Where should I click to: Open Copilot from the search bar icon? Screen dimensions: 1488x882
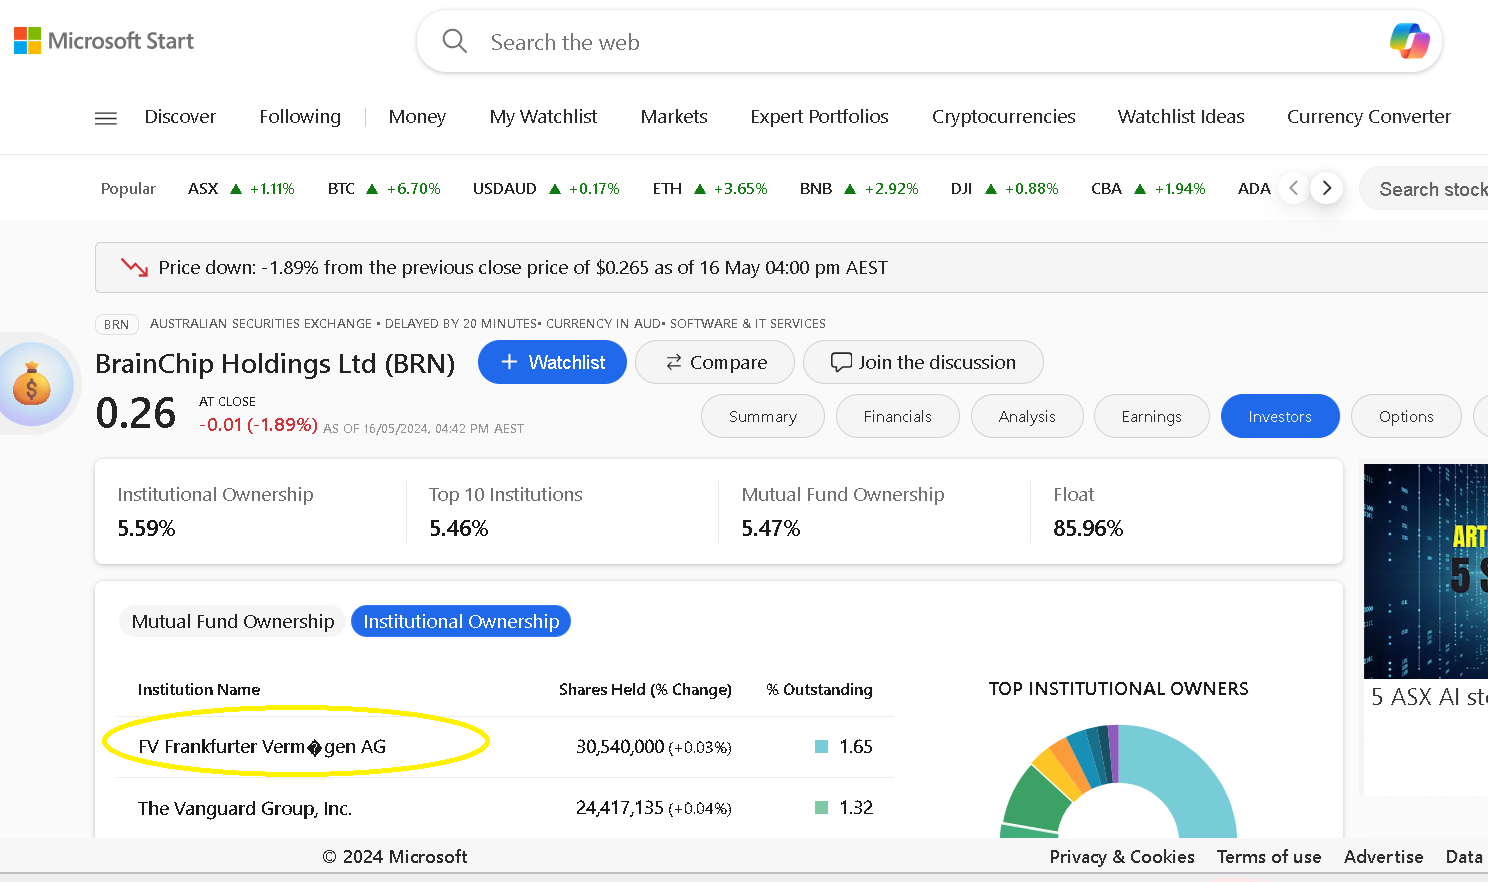coord(1409,41)
